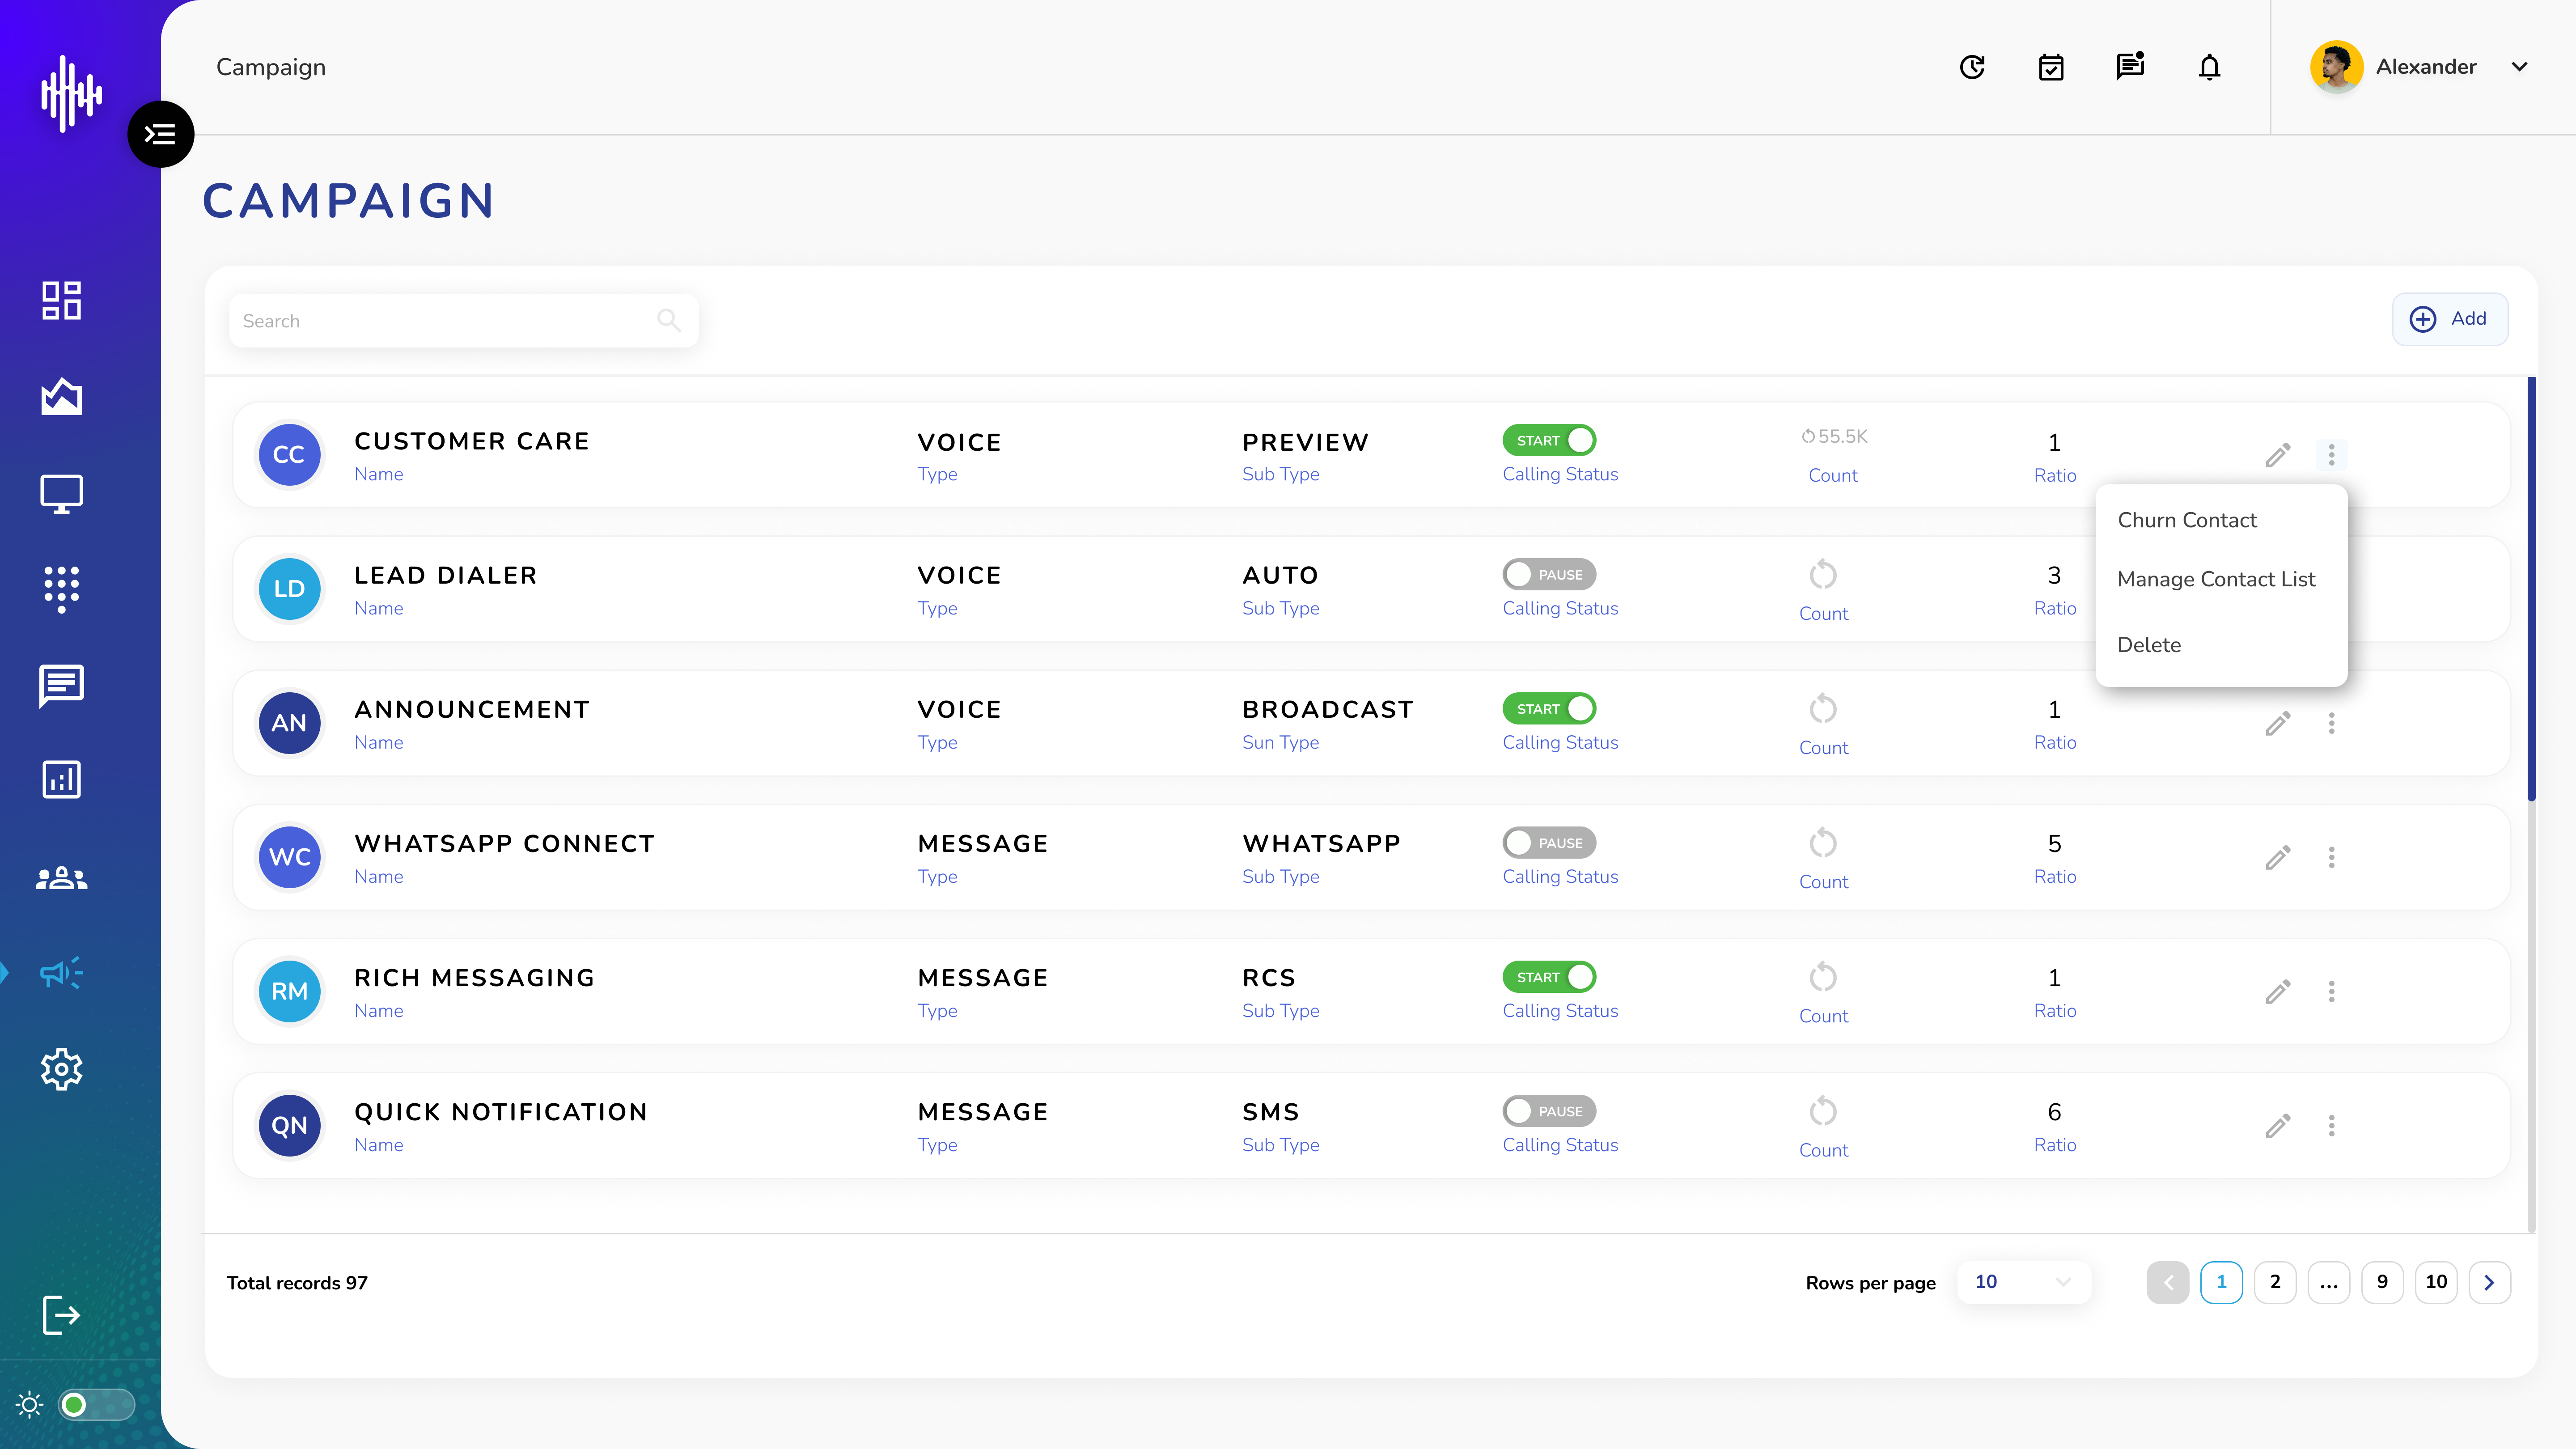Toggle WhatsApp Connect calling status

tap(1549, 842)
